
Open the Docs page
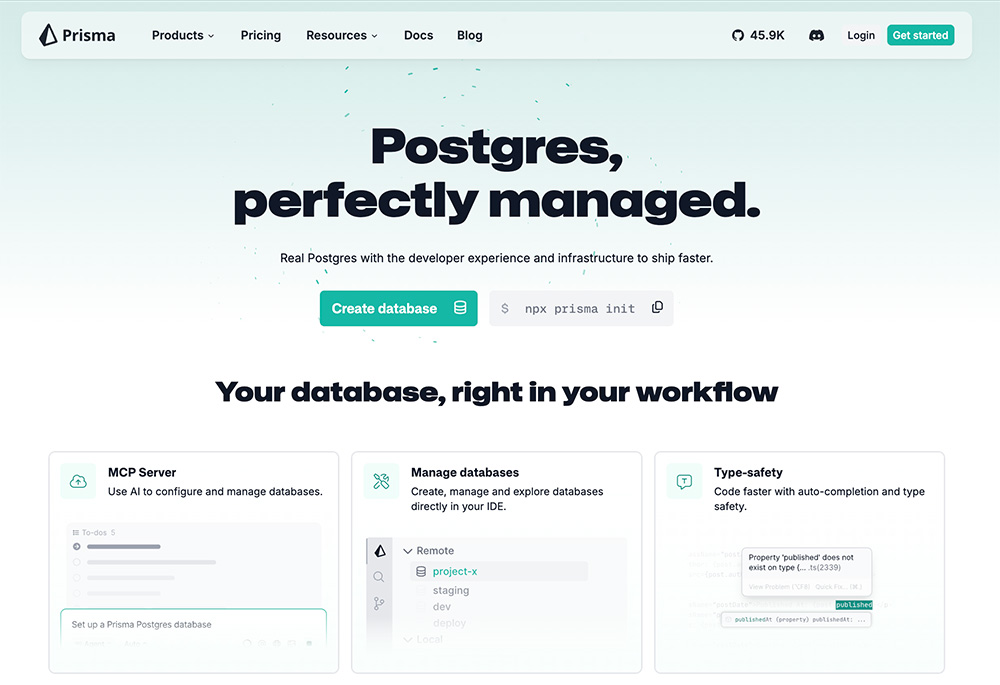[x=418, y=36]
